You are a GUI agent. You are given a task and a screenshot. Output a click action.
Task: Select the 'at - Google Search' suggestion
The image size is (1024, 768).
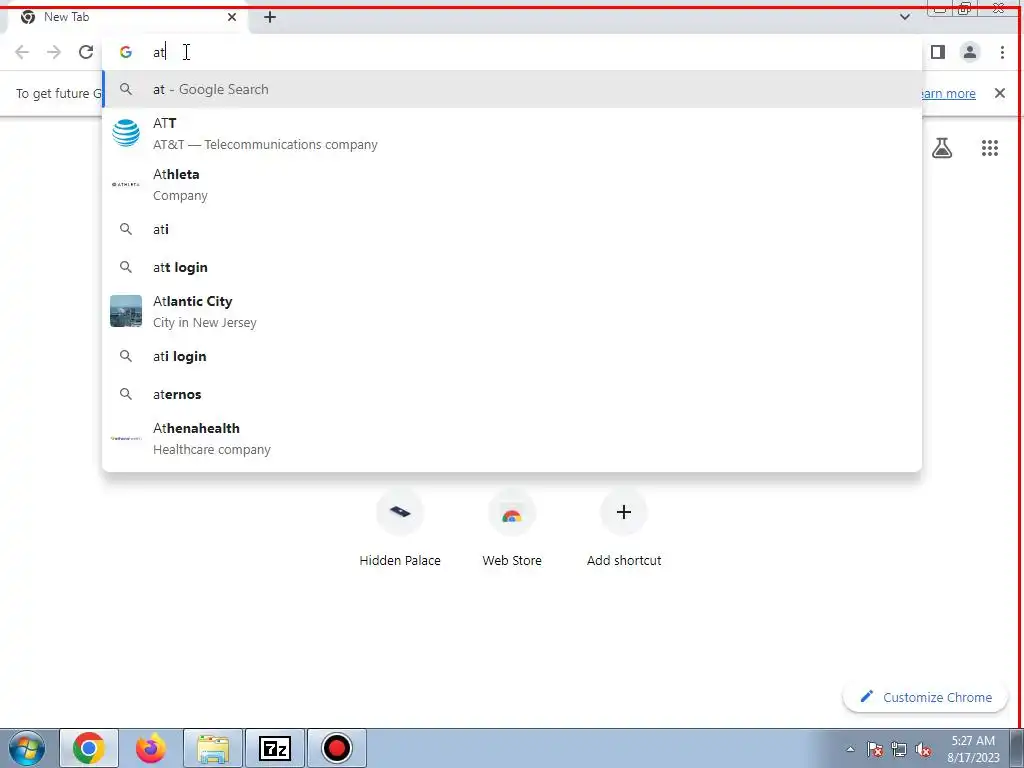click(x=512, y=89)
